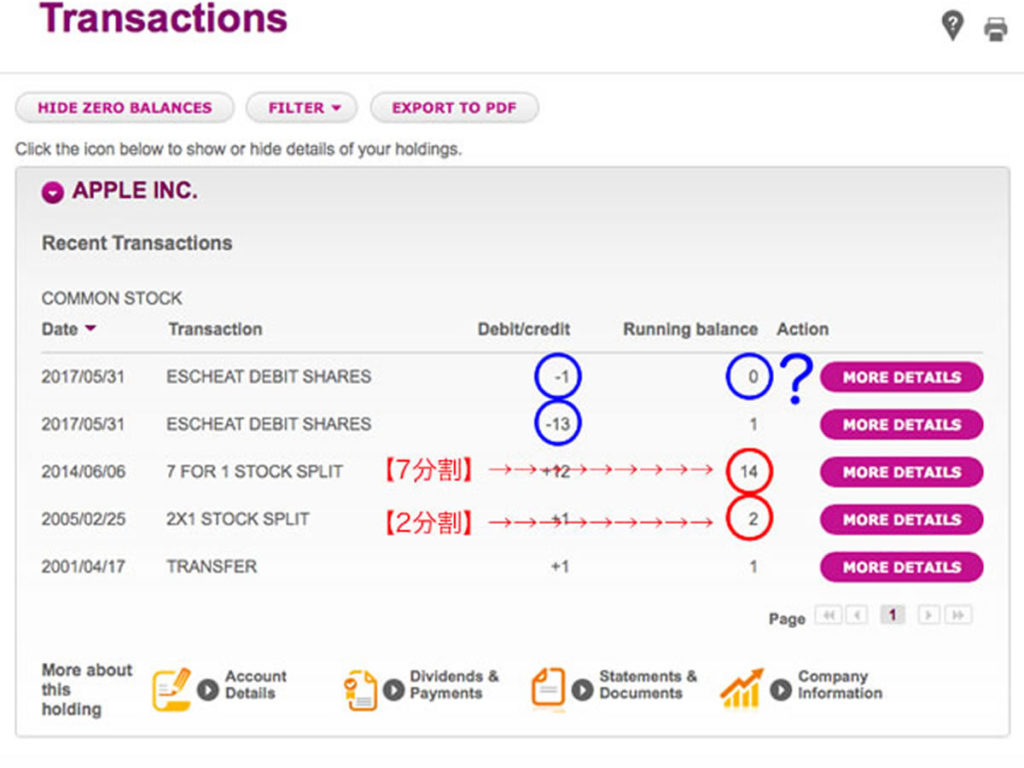
Task: Open the Dividends & Payments link
Action: [x=454, y=684]
